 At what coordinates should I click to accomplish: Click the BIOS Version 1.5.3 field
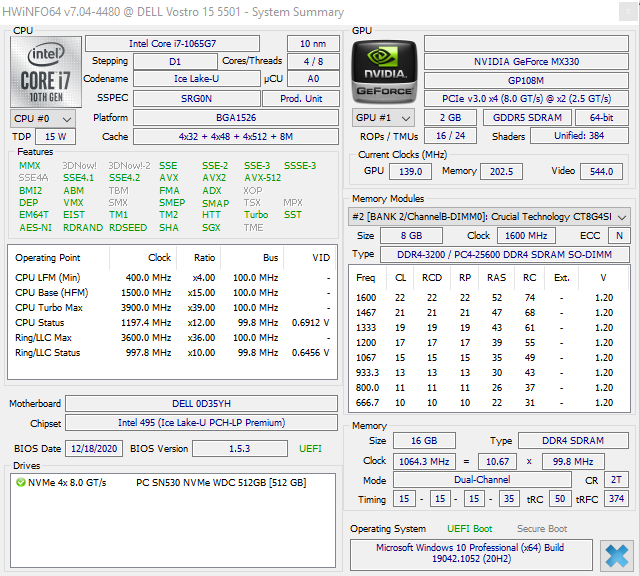pos(240,449)
